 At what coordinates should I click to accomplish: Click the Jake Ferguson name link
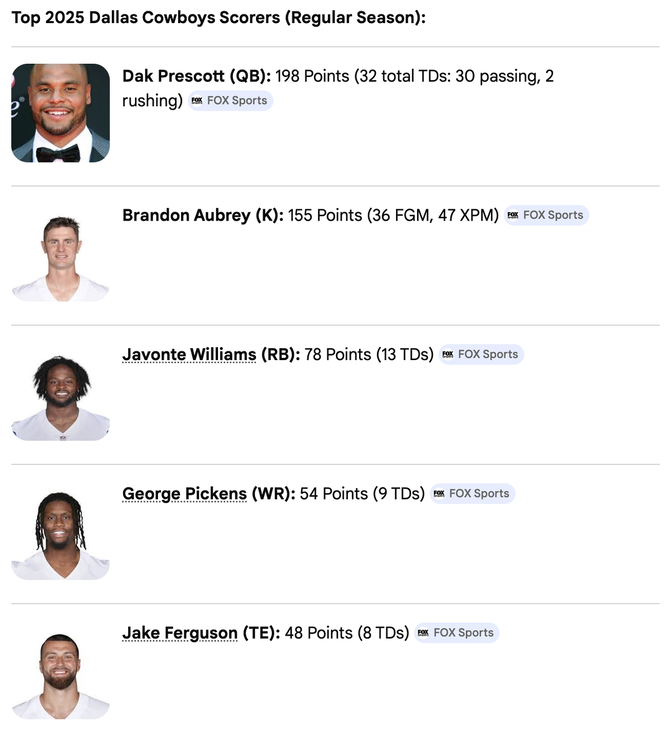[x=180, y=633]
